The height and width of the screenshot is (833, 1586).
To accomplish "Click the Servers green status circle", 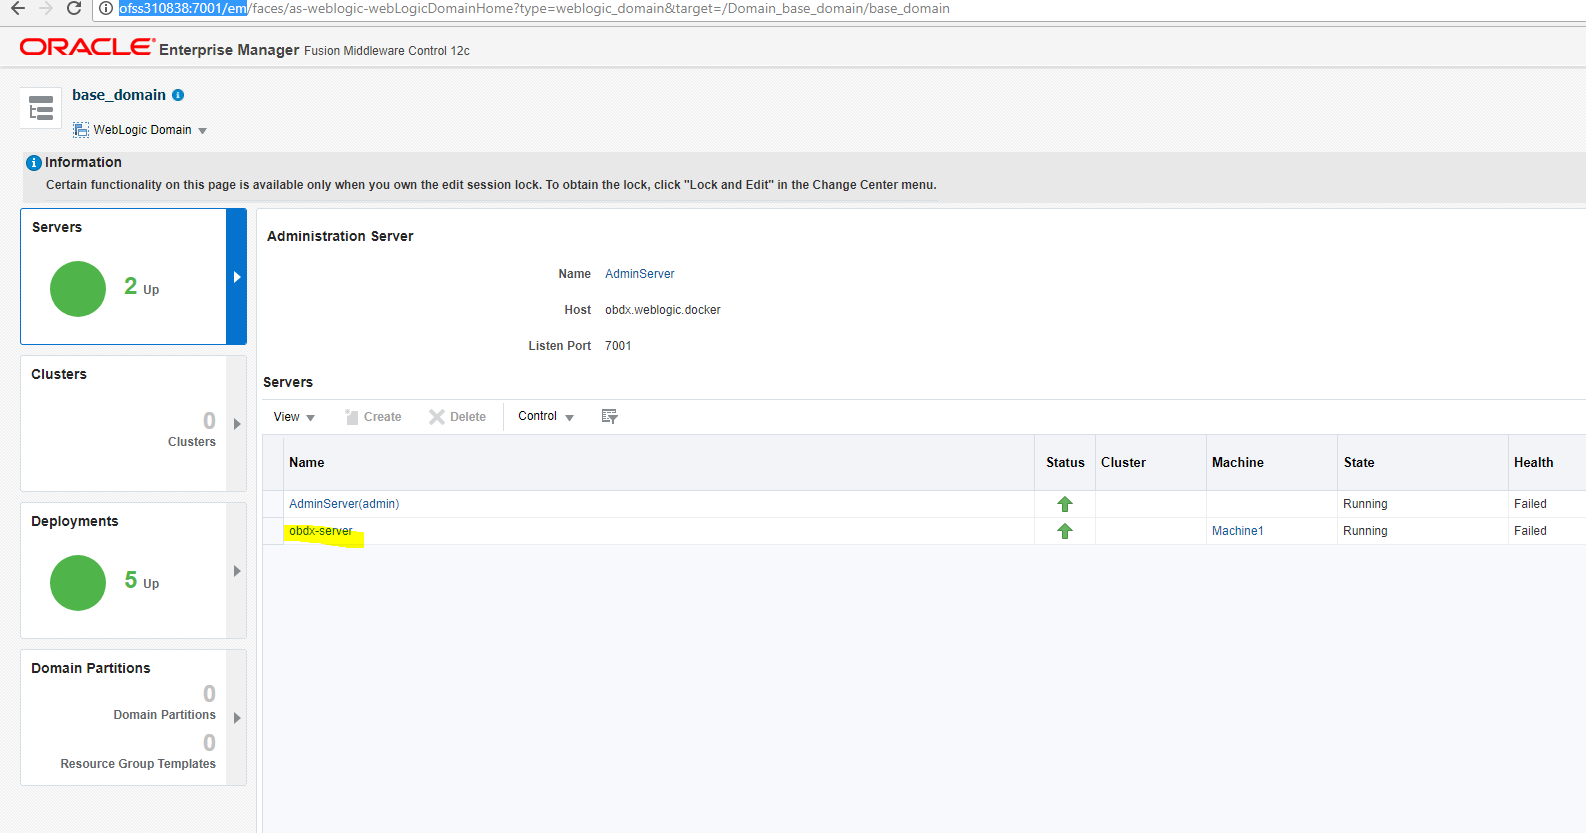I will [x=78, y=289].
